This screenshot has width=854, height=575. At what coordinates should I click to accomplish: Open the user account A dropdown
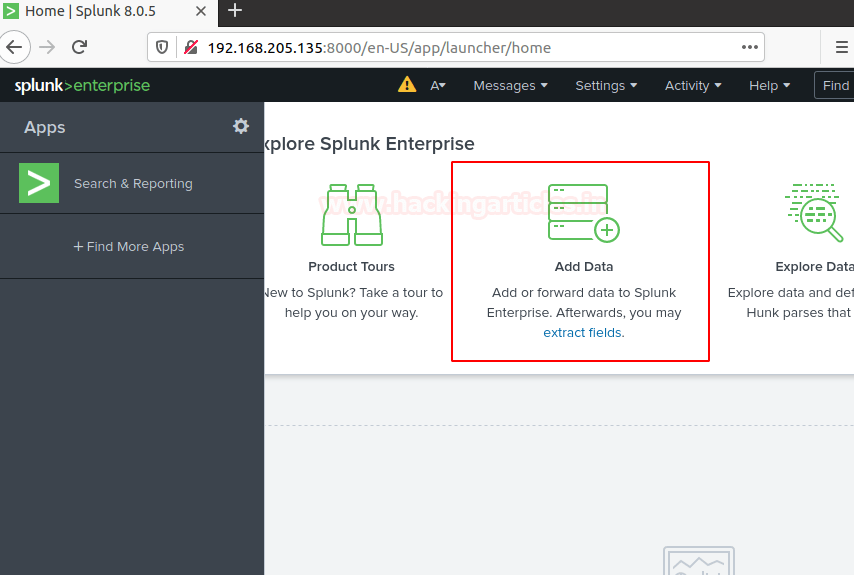coord(438,86)
